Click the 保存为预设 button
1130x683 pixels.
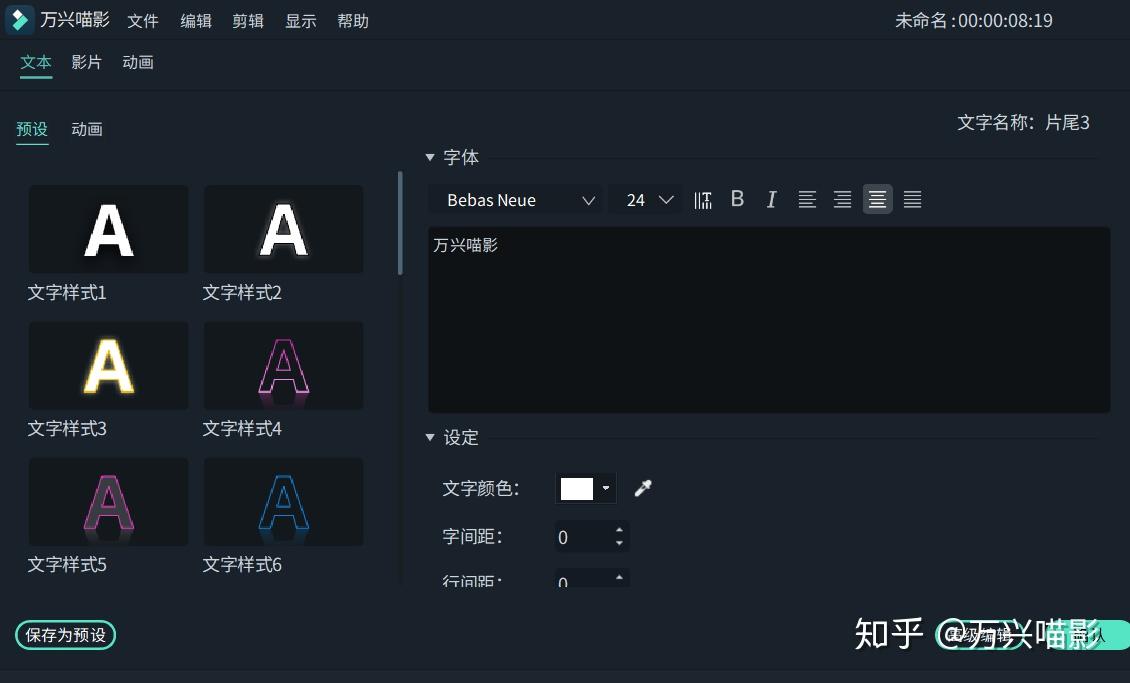coord(66,635)
